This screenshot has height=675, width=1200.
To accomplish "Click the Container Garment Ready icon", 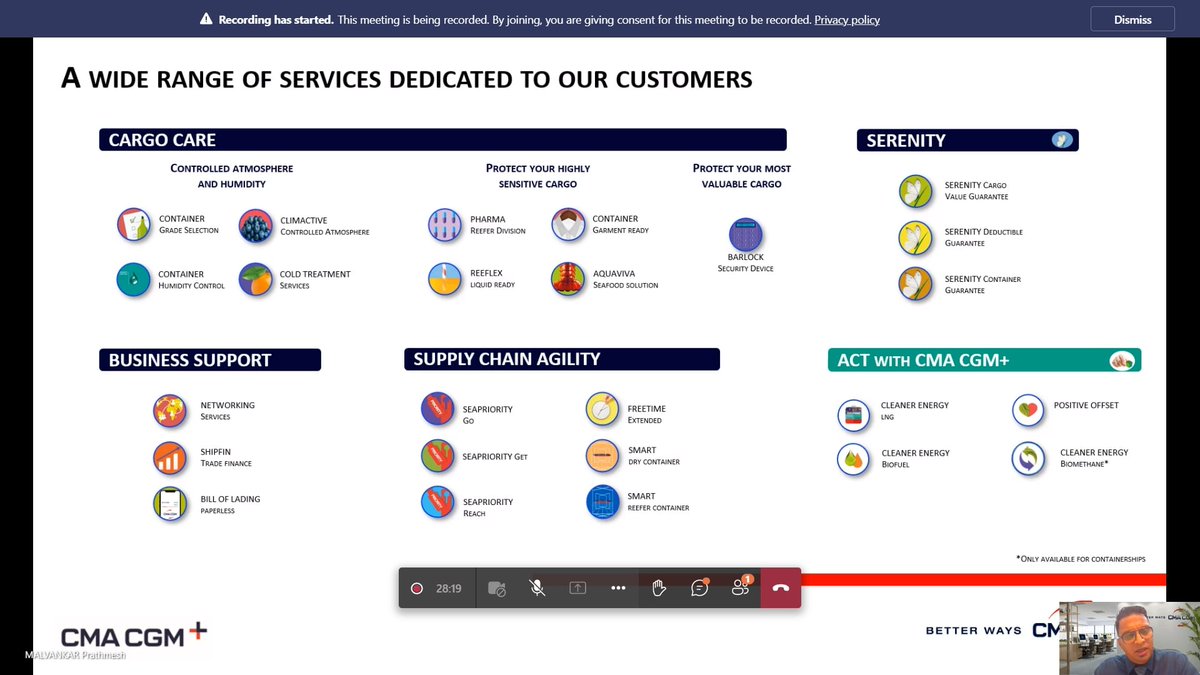I will tap(568, 225).
